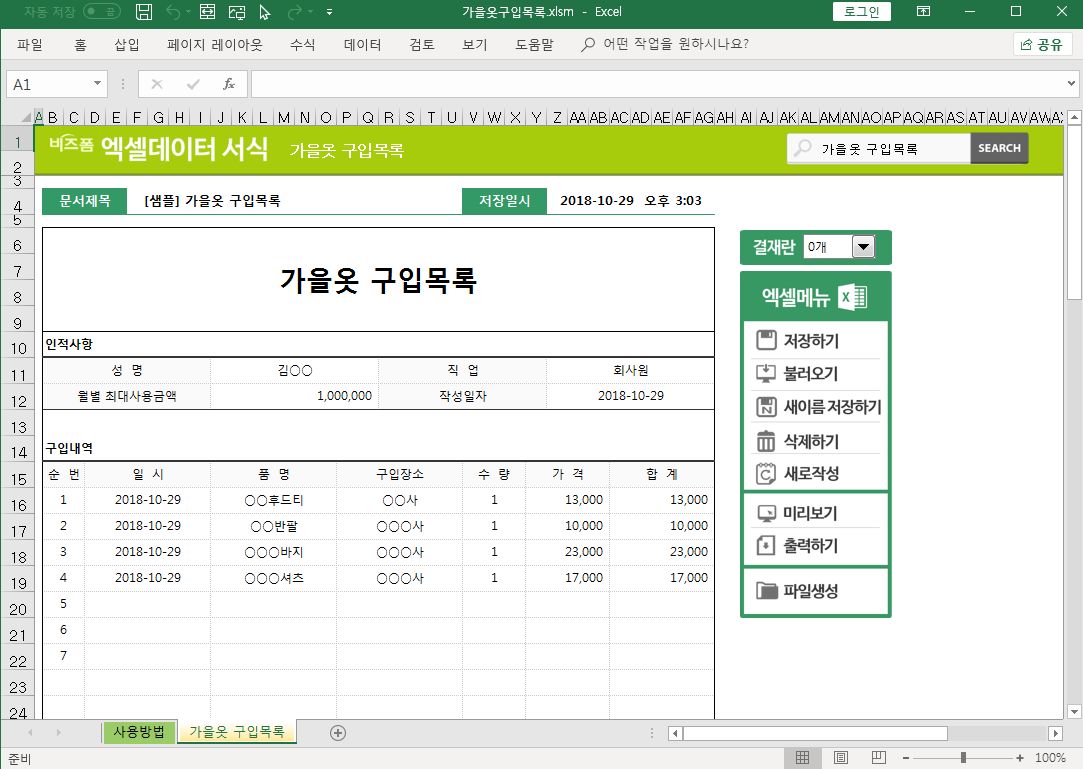This screenshot has width=1083, height=769.
Task: Click 파일생성 folder icon button
Action: tap(767, 591)
